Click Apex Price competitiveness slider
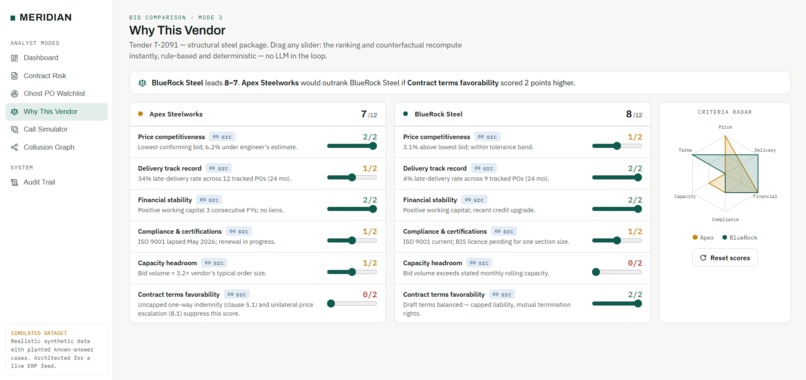This screenshot has width=806, height=380. point(352,146)
